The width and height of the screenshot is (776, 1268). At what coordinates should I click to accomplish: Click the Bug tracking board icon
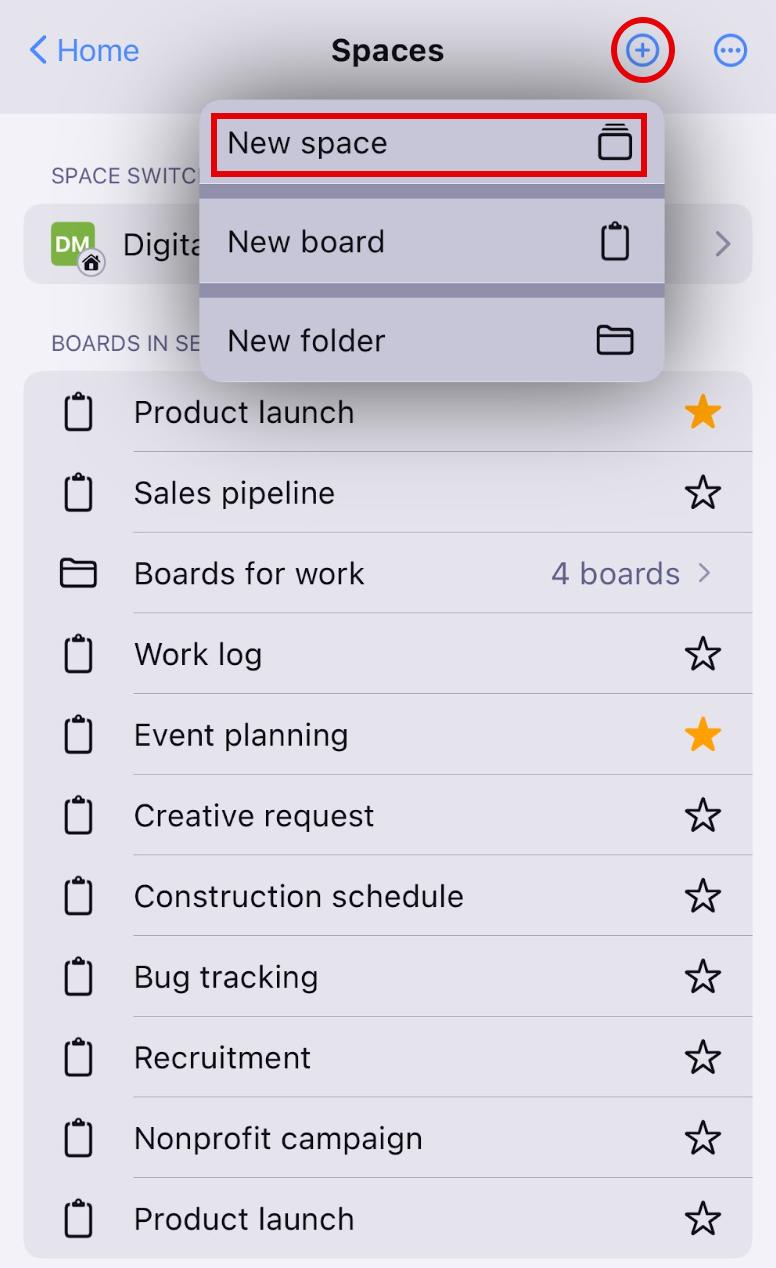coord(78,977)
